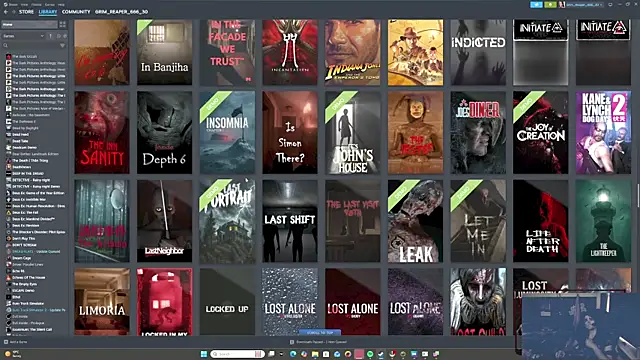Click the Windows Start button
This screenshot has height=360, width=640.
click(x=204, y=354)
